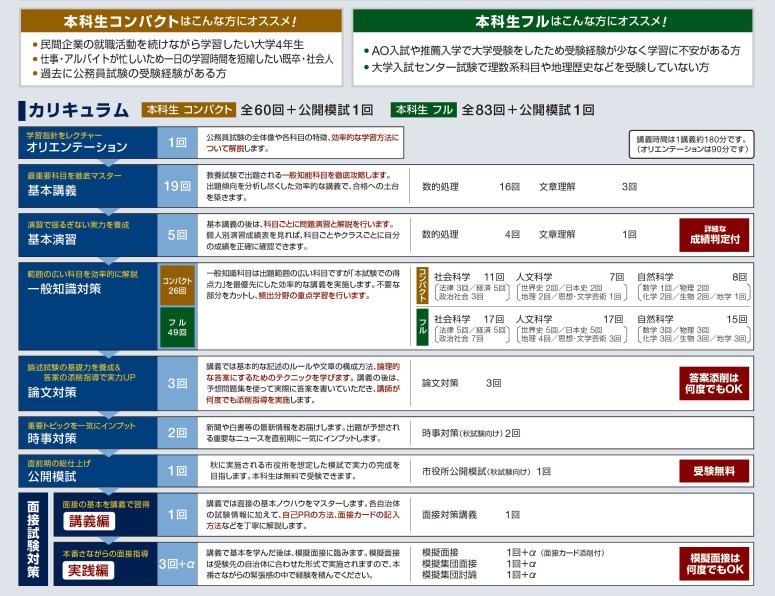Click the red 模擬面接は何度でもOK badge

point(716,563)
